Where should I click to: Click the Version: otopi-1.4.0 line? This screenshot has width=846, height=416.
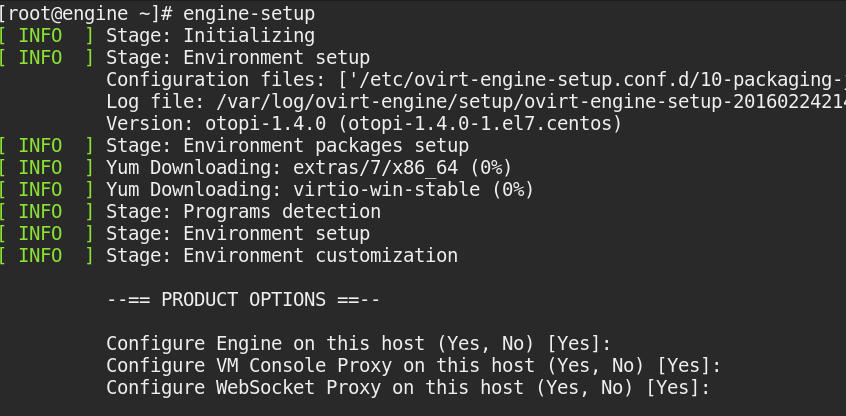364,124
